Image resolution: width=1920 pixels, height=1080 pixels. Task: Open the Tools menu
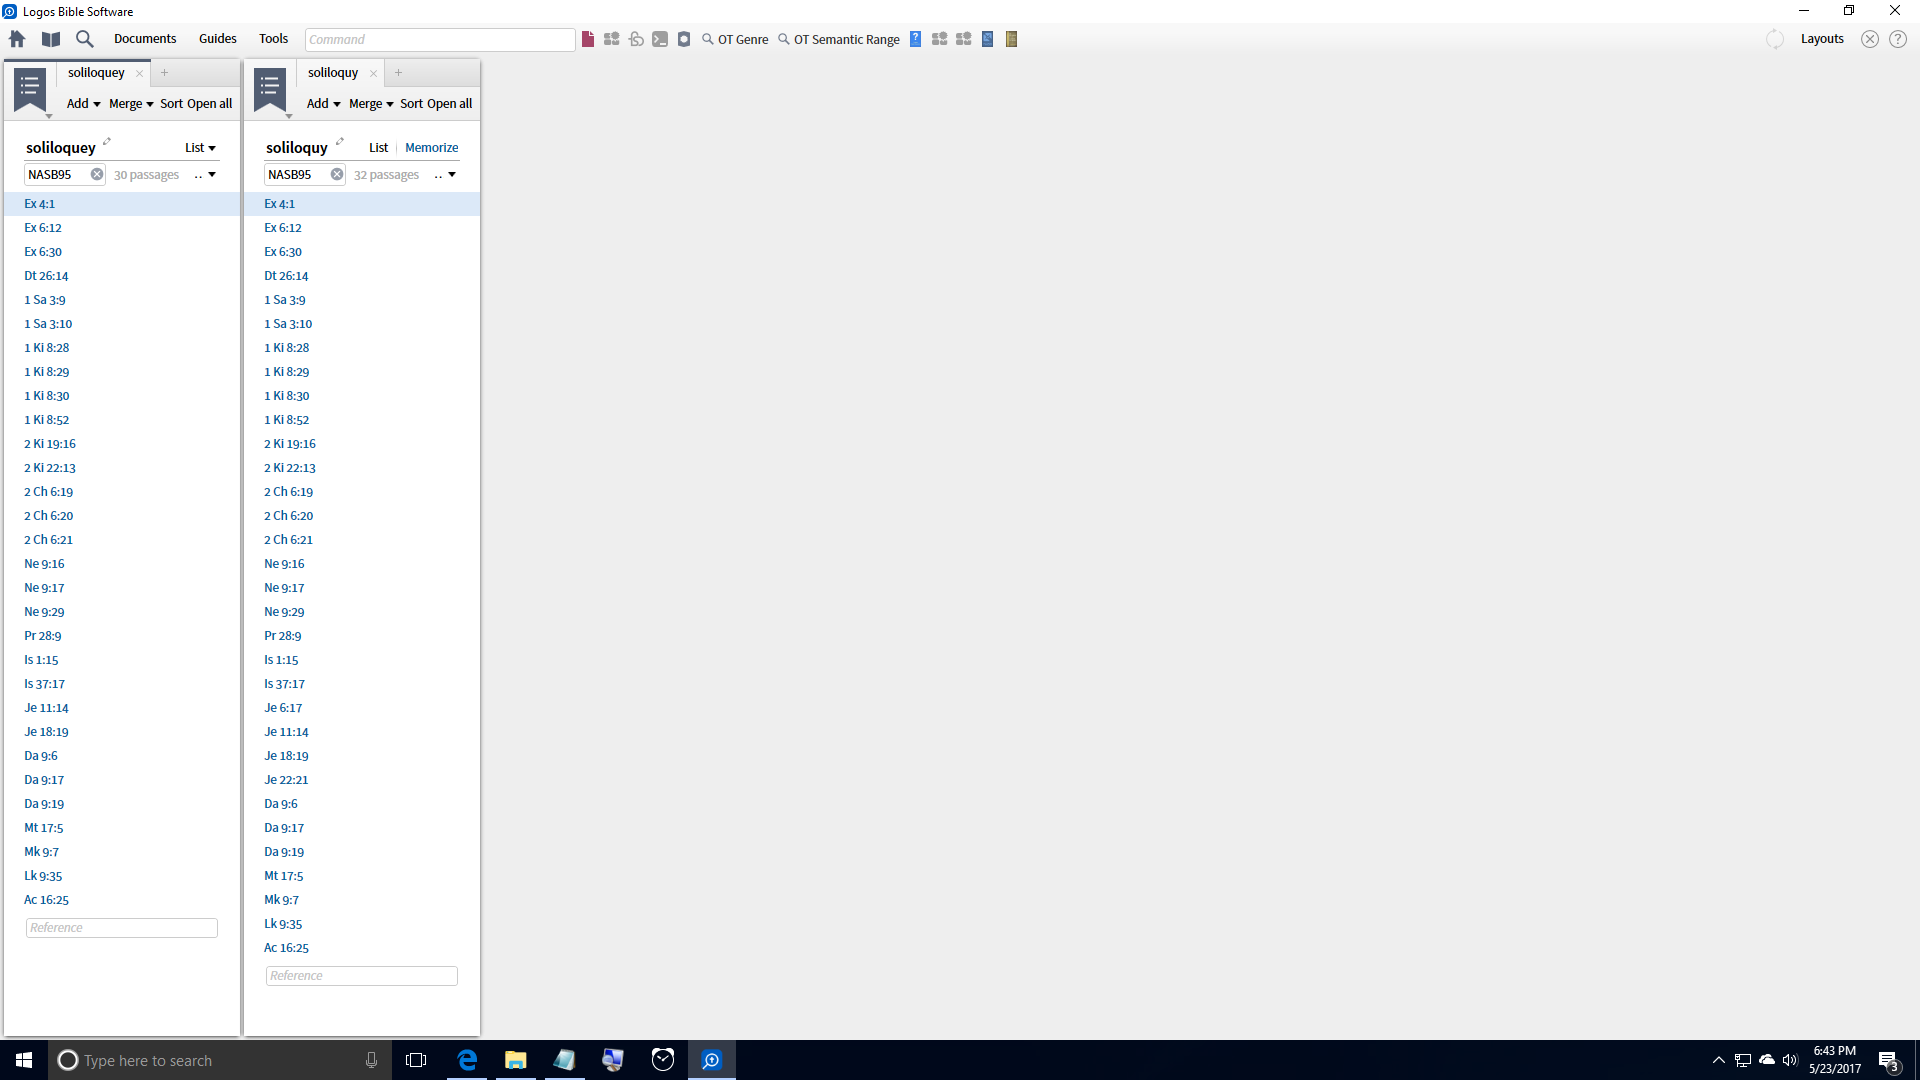pos(273,39)
